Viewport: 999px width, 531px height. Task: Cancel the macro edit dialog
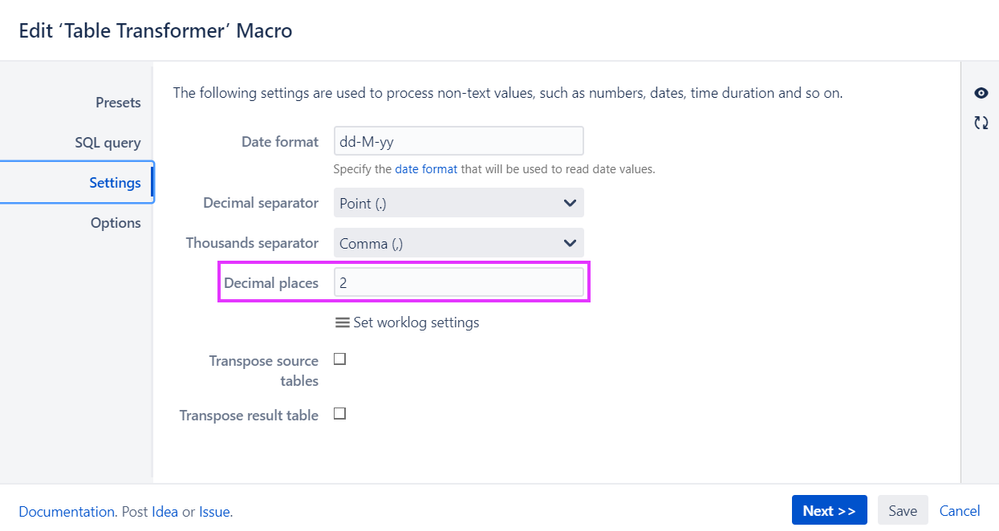coord(960,511)
